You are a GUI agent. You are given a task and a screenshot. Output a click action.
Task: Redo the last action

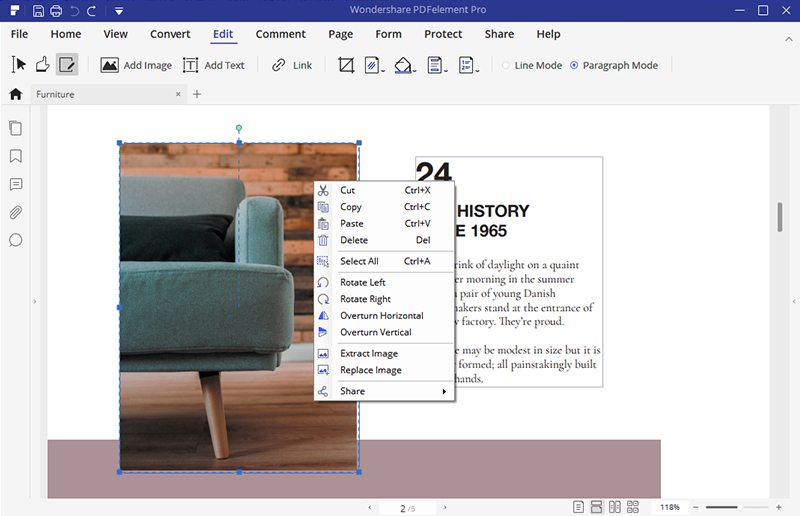click(92, 11)
